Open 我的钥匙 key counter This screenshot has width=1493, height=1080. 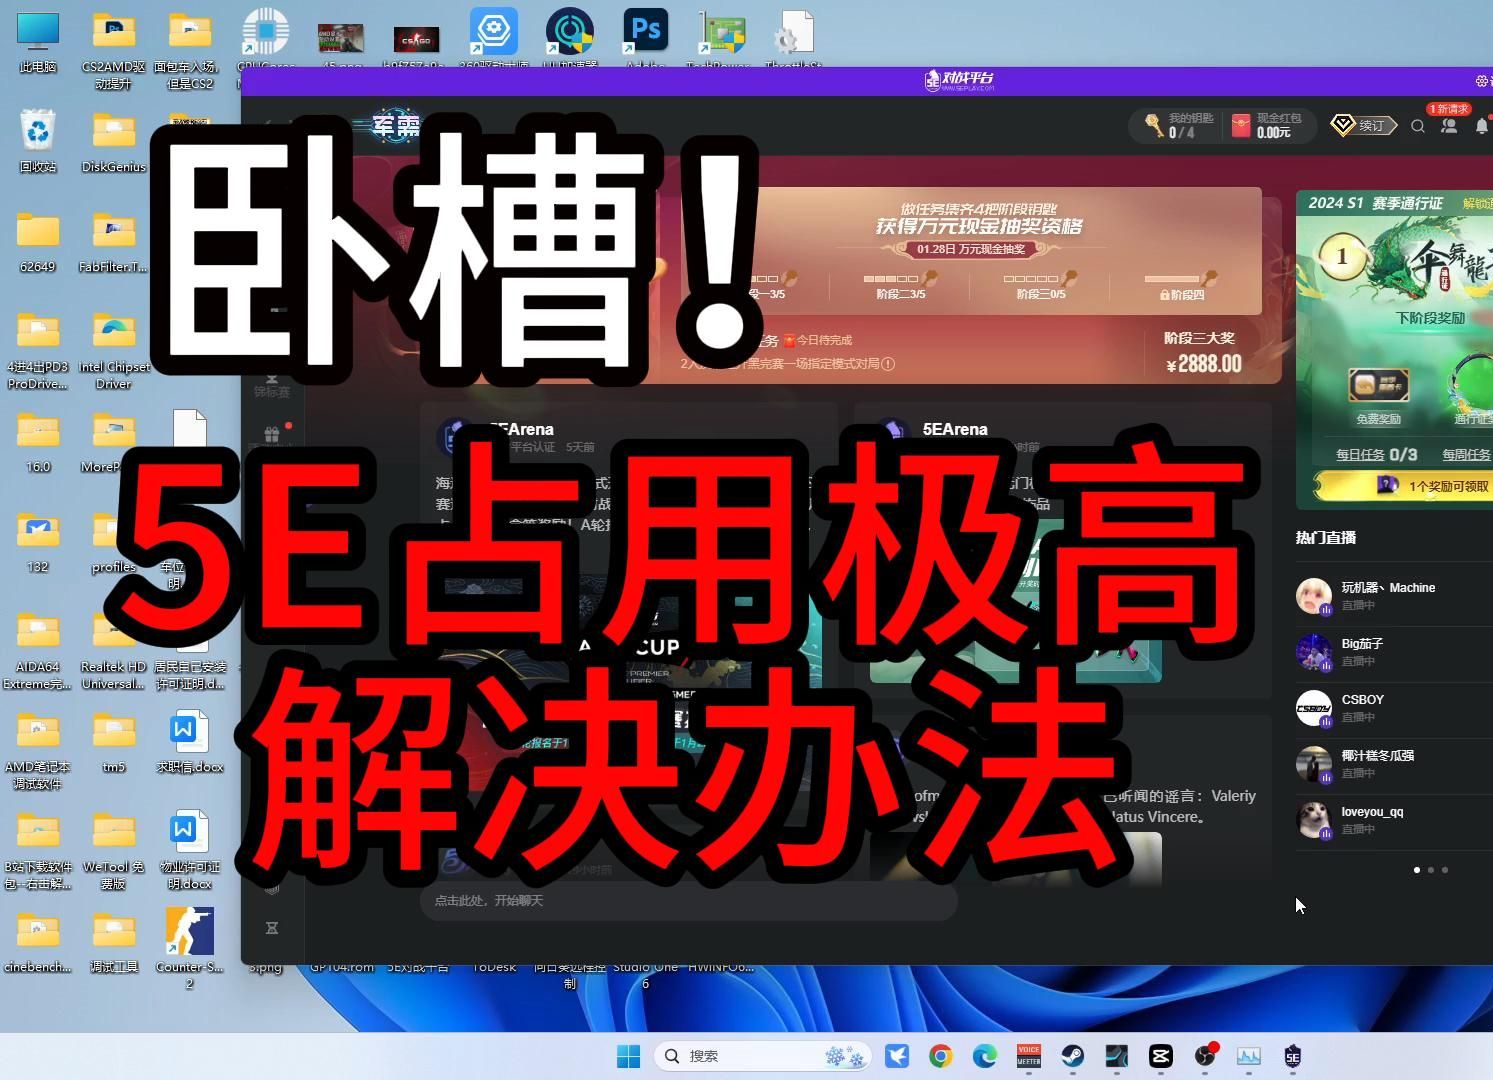pos(1179,125)
